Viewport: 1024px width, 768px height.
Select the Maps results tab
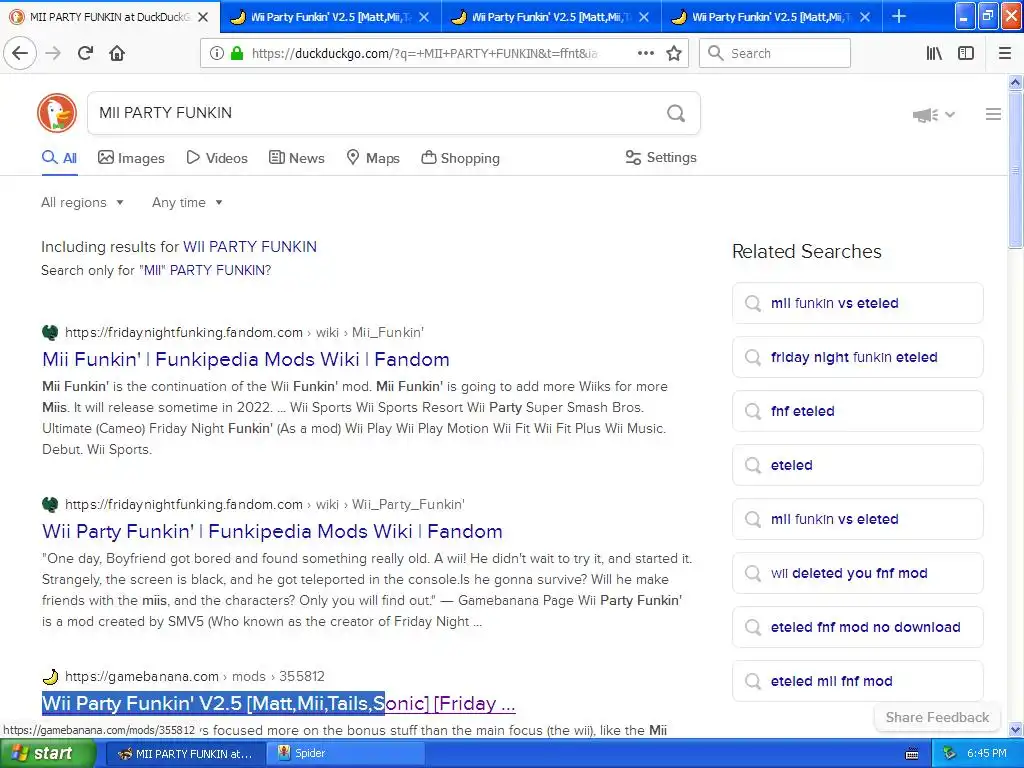373,158
